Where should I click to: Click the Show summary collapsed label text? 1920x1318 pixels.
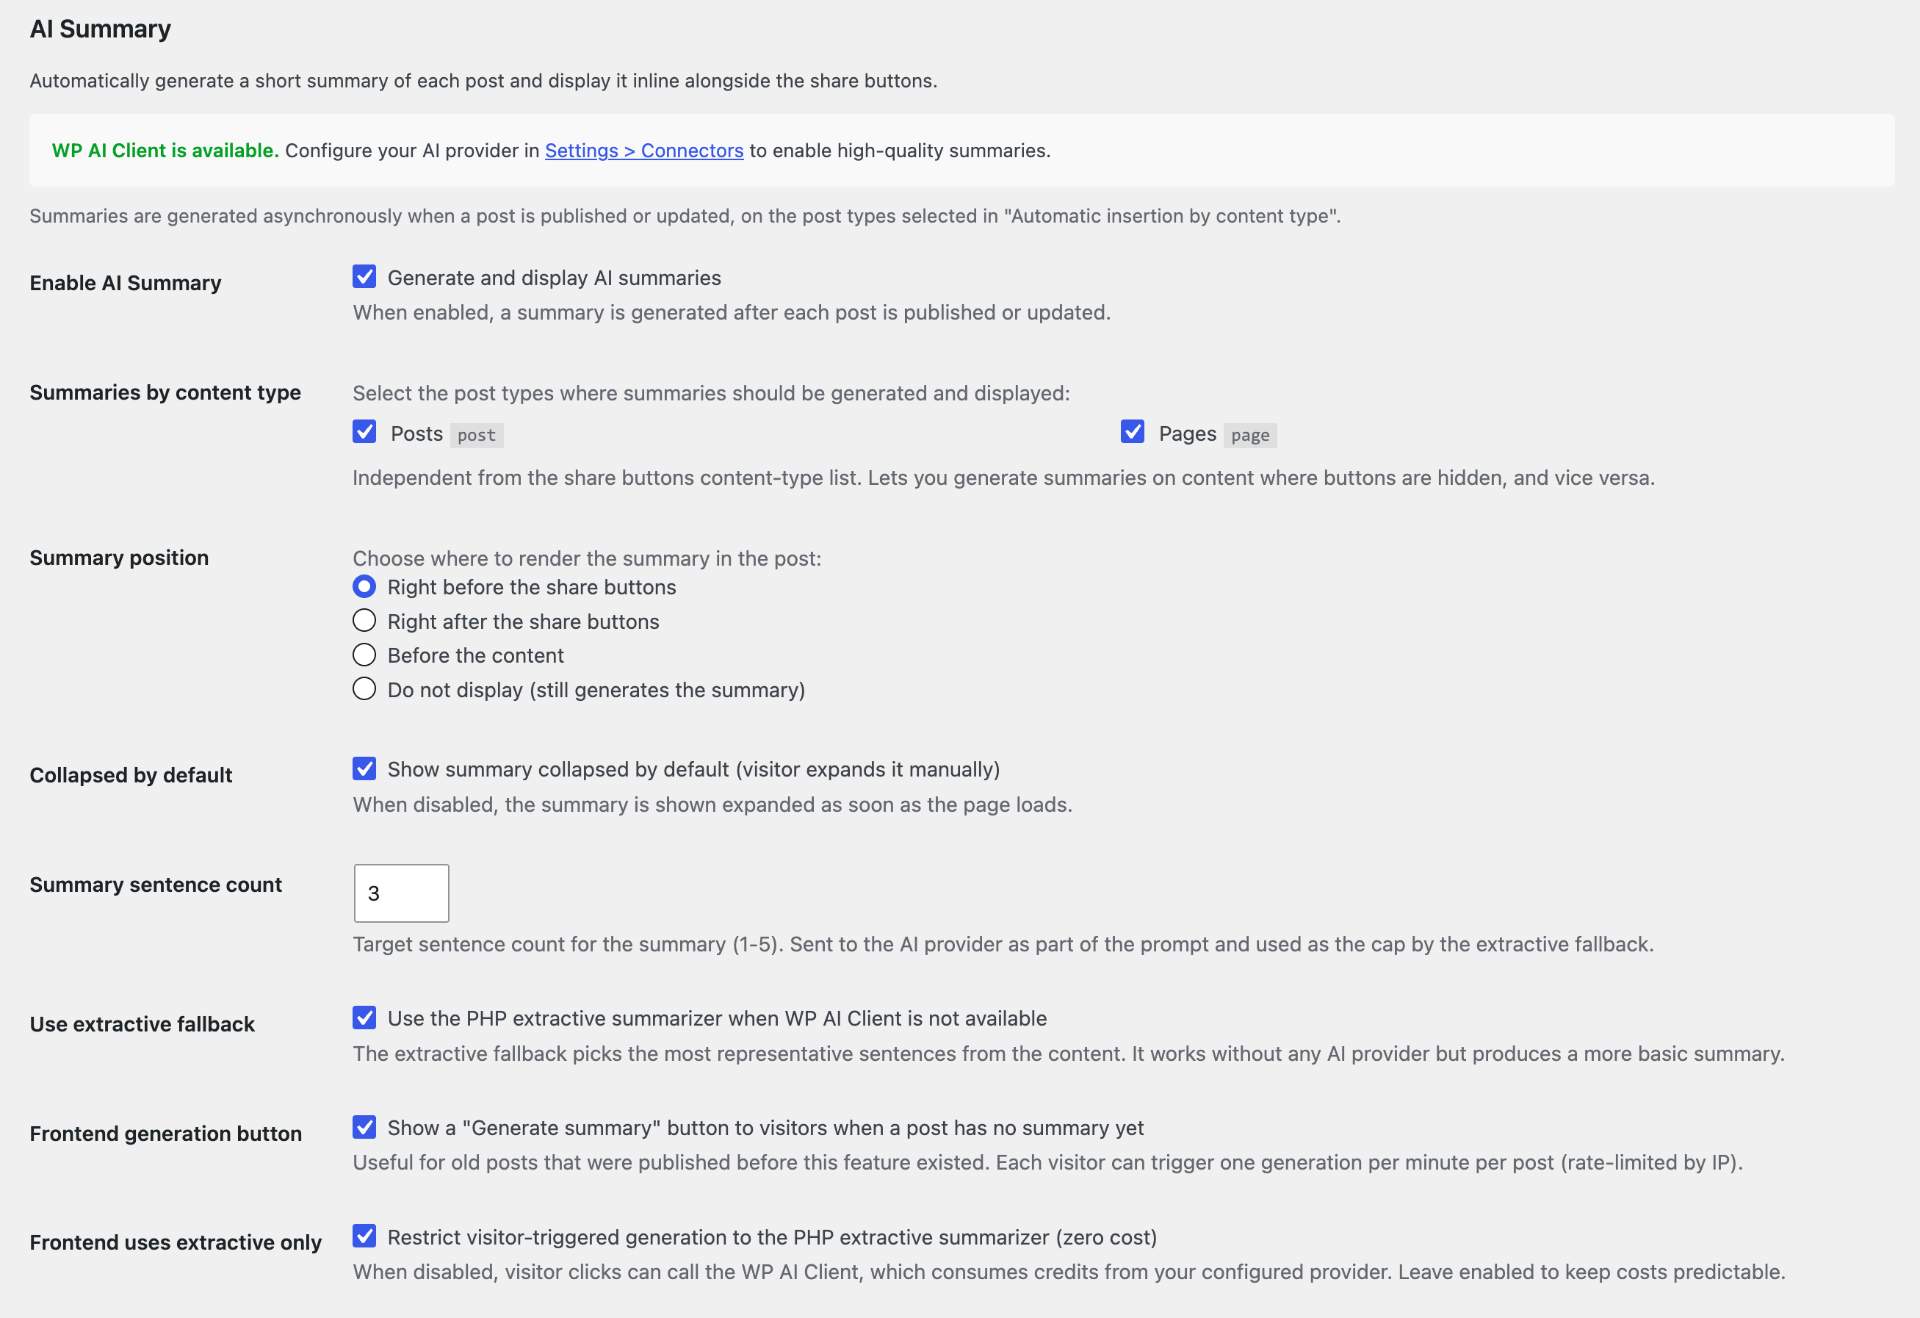tap(693, 769)
